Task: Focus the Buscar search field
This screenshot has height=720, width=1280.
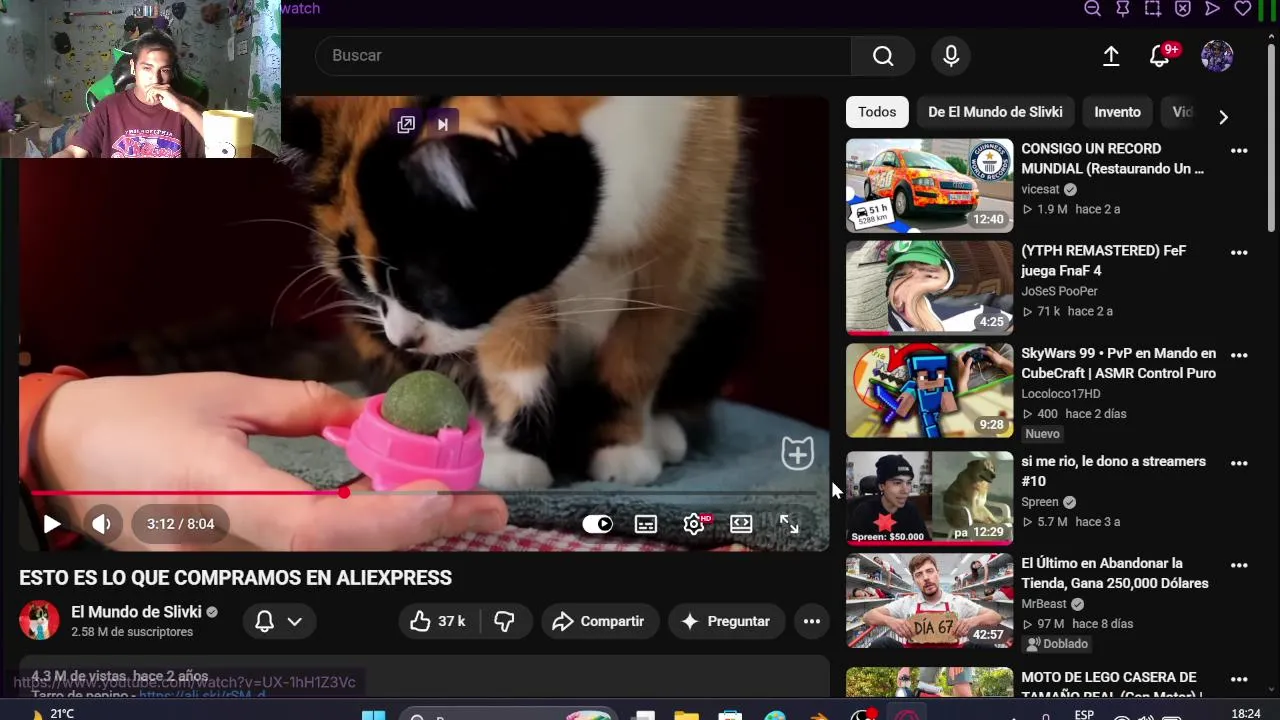Action: pos(584,56)
